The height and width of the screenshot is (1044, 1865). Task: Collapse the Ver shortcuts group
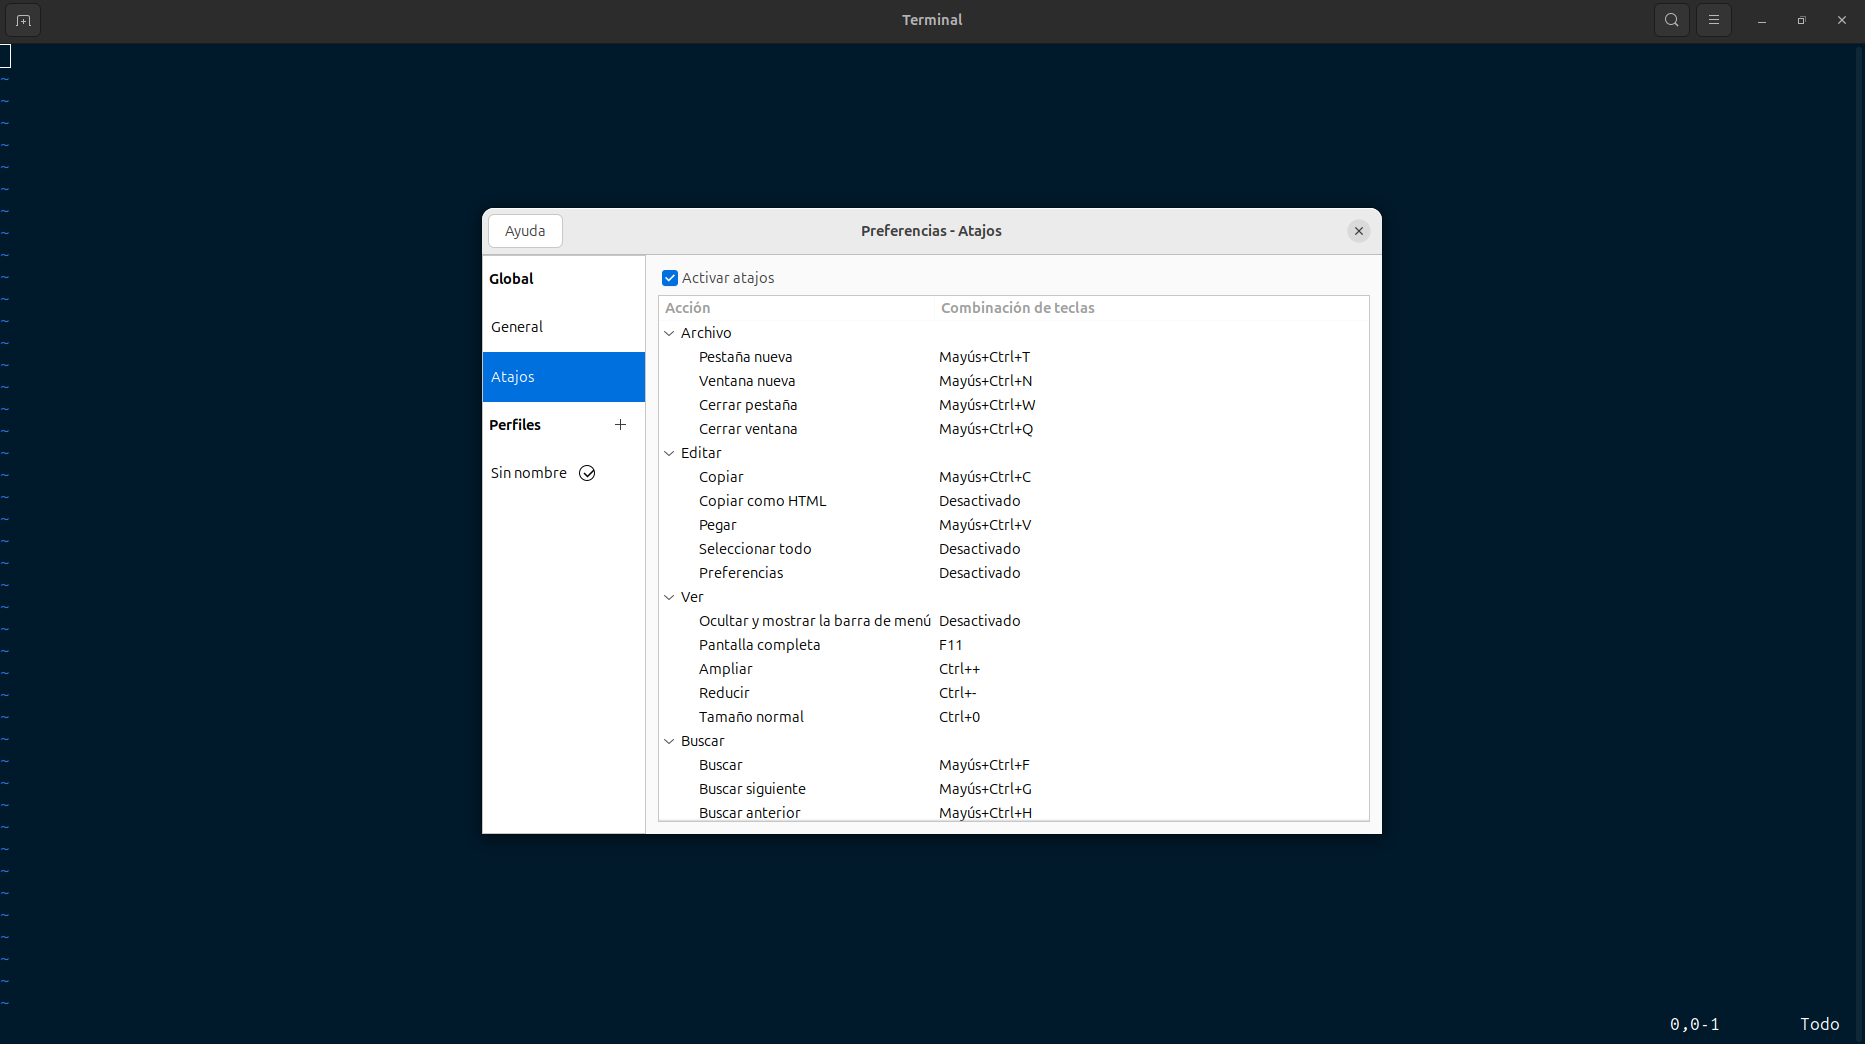click(x=669, y=597)
